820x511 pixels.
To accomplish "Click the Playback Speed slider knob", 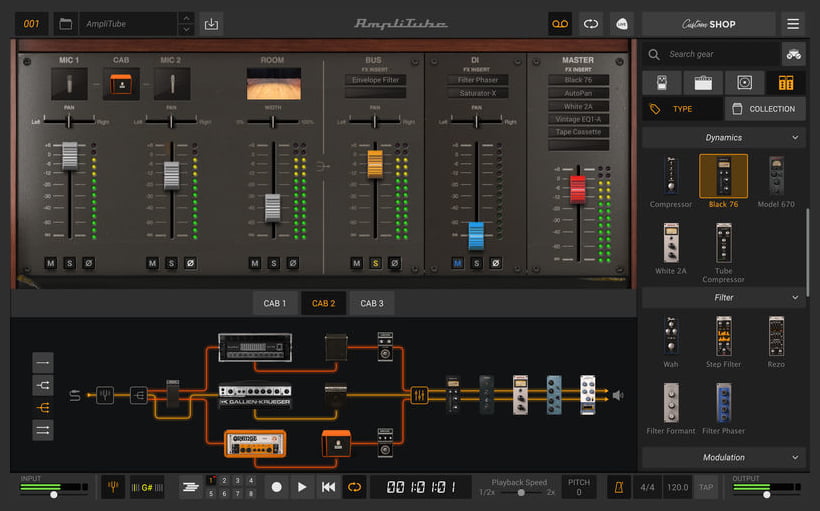I will coord(521,493).
